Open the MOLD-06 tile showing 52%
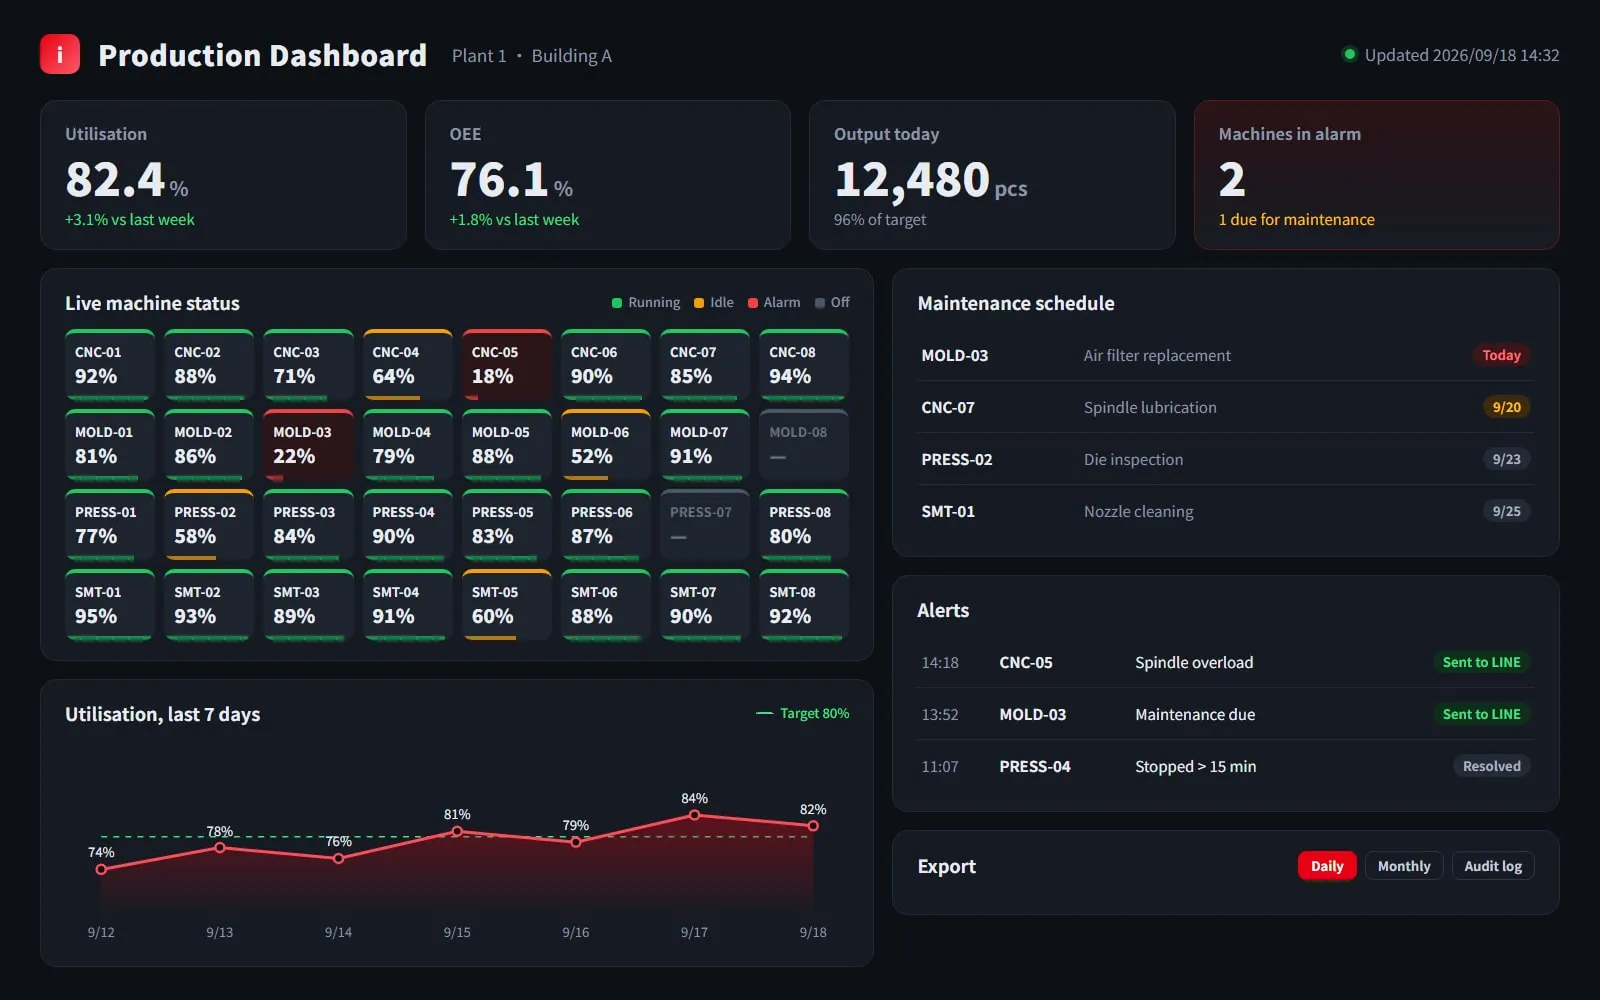1600x1000 pixels. point(606,445)
